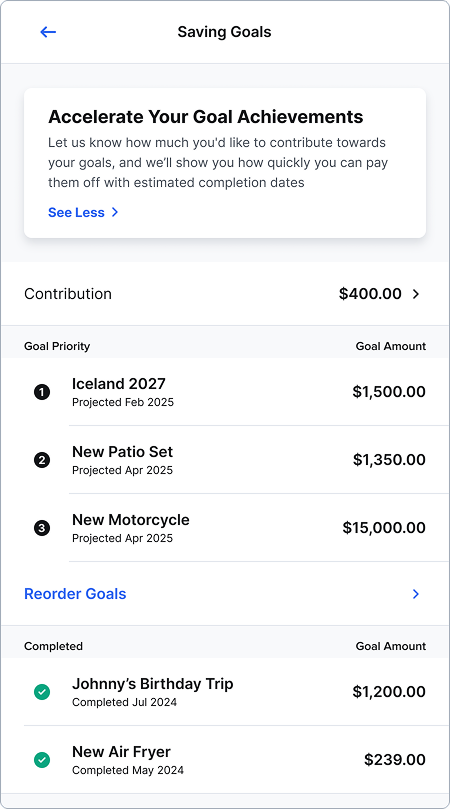Click the green checkmark for New Air Fryer
450x809 pixels.
tap(42, 760)
